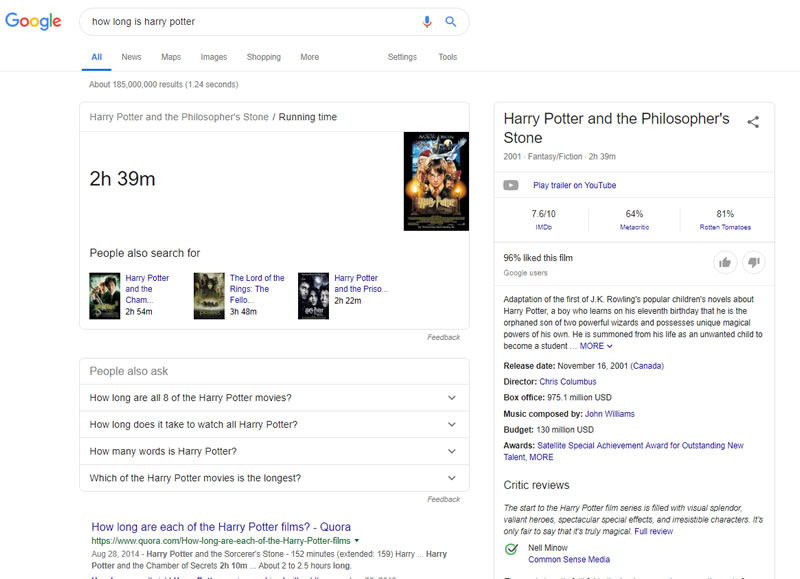Click '96% liked this film' text
800x579 pixels.
coord(538,258)
